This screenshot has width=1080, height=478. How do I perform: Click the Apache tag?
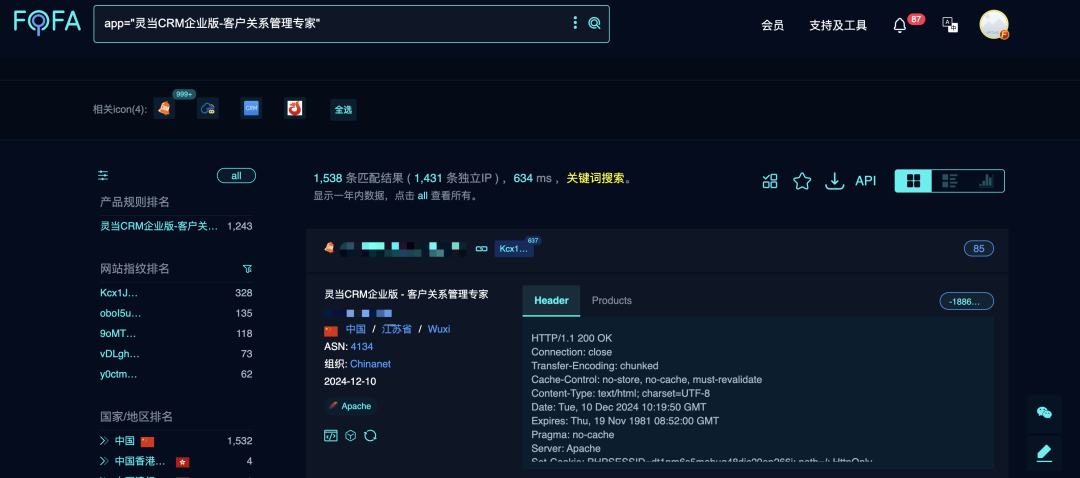[x=351, y=406]
